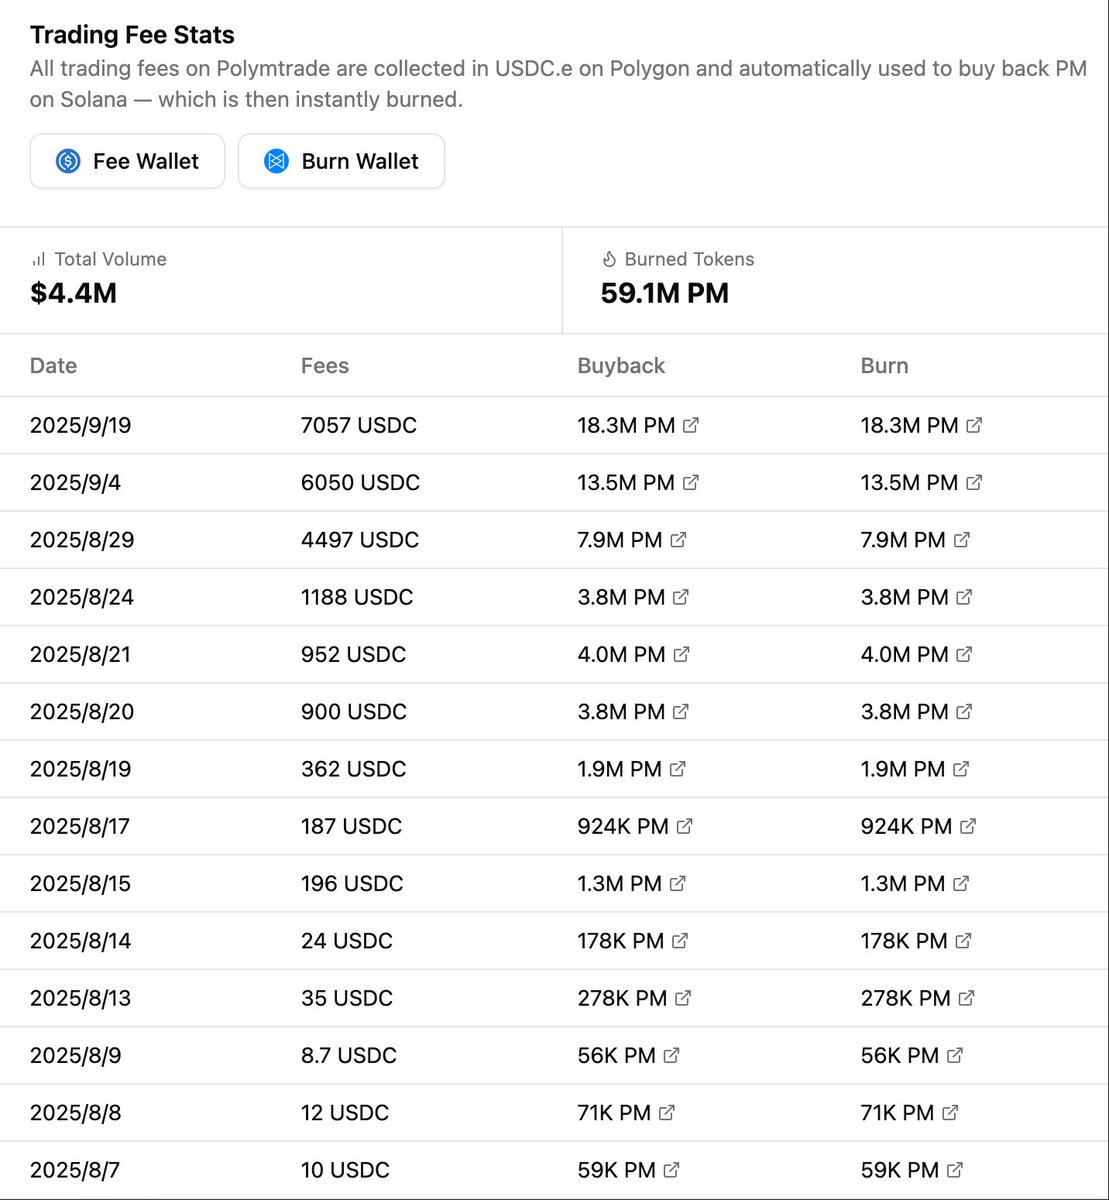Click the 7.9M PM buyback link
Image resolution: width=1109 pixels, height=1200 pixels.
620,540
